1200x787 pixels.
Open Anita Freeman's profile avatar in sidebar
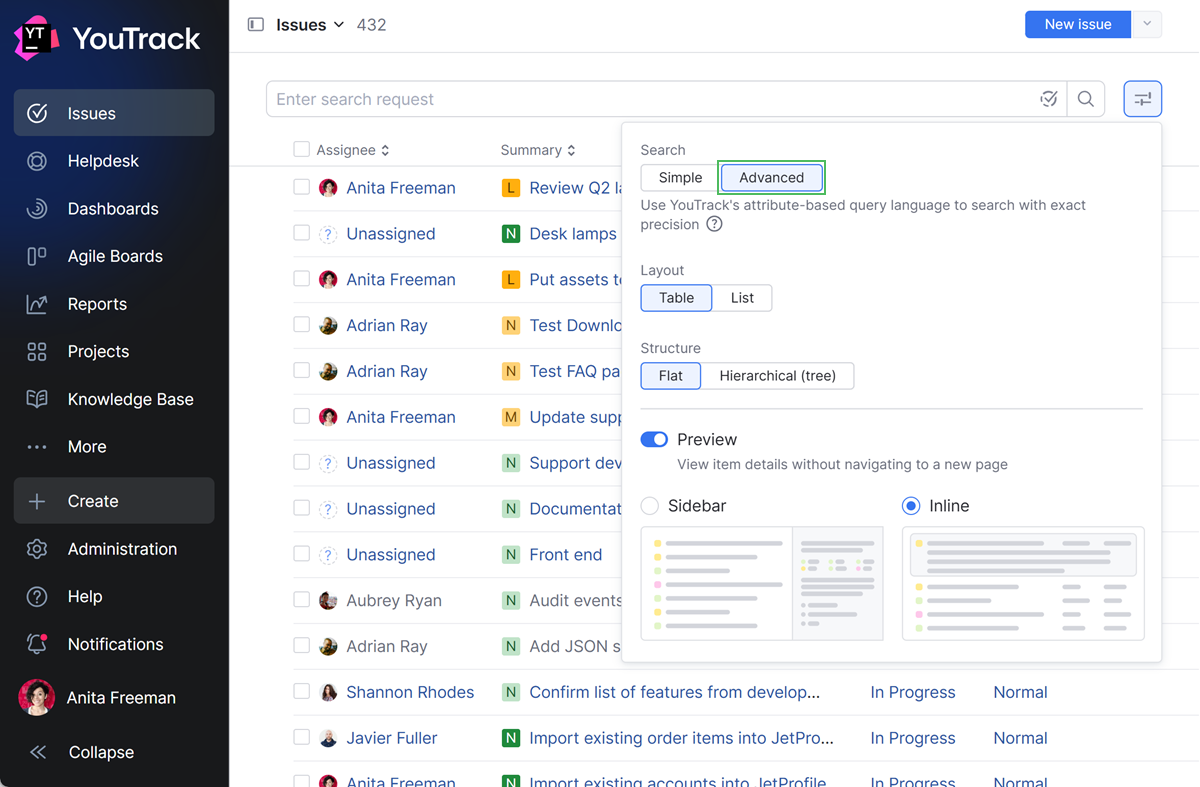[x=37, y=698]
